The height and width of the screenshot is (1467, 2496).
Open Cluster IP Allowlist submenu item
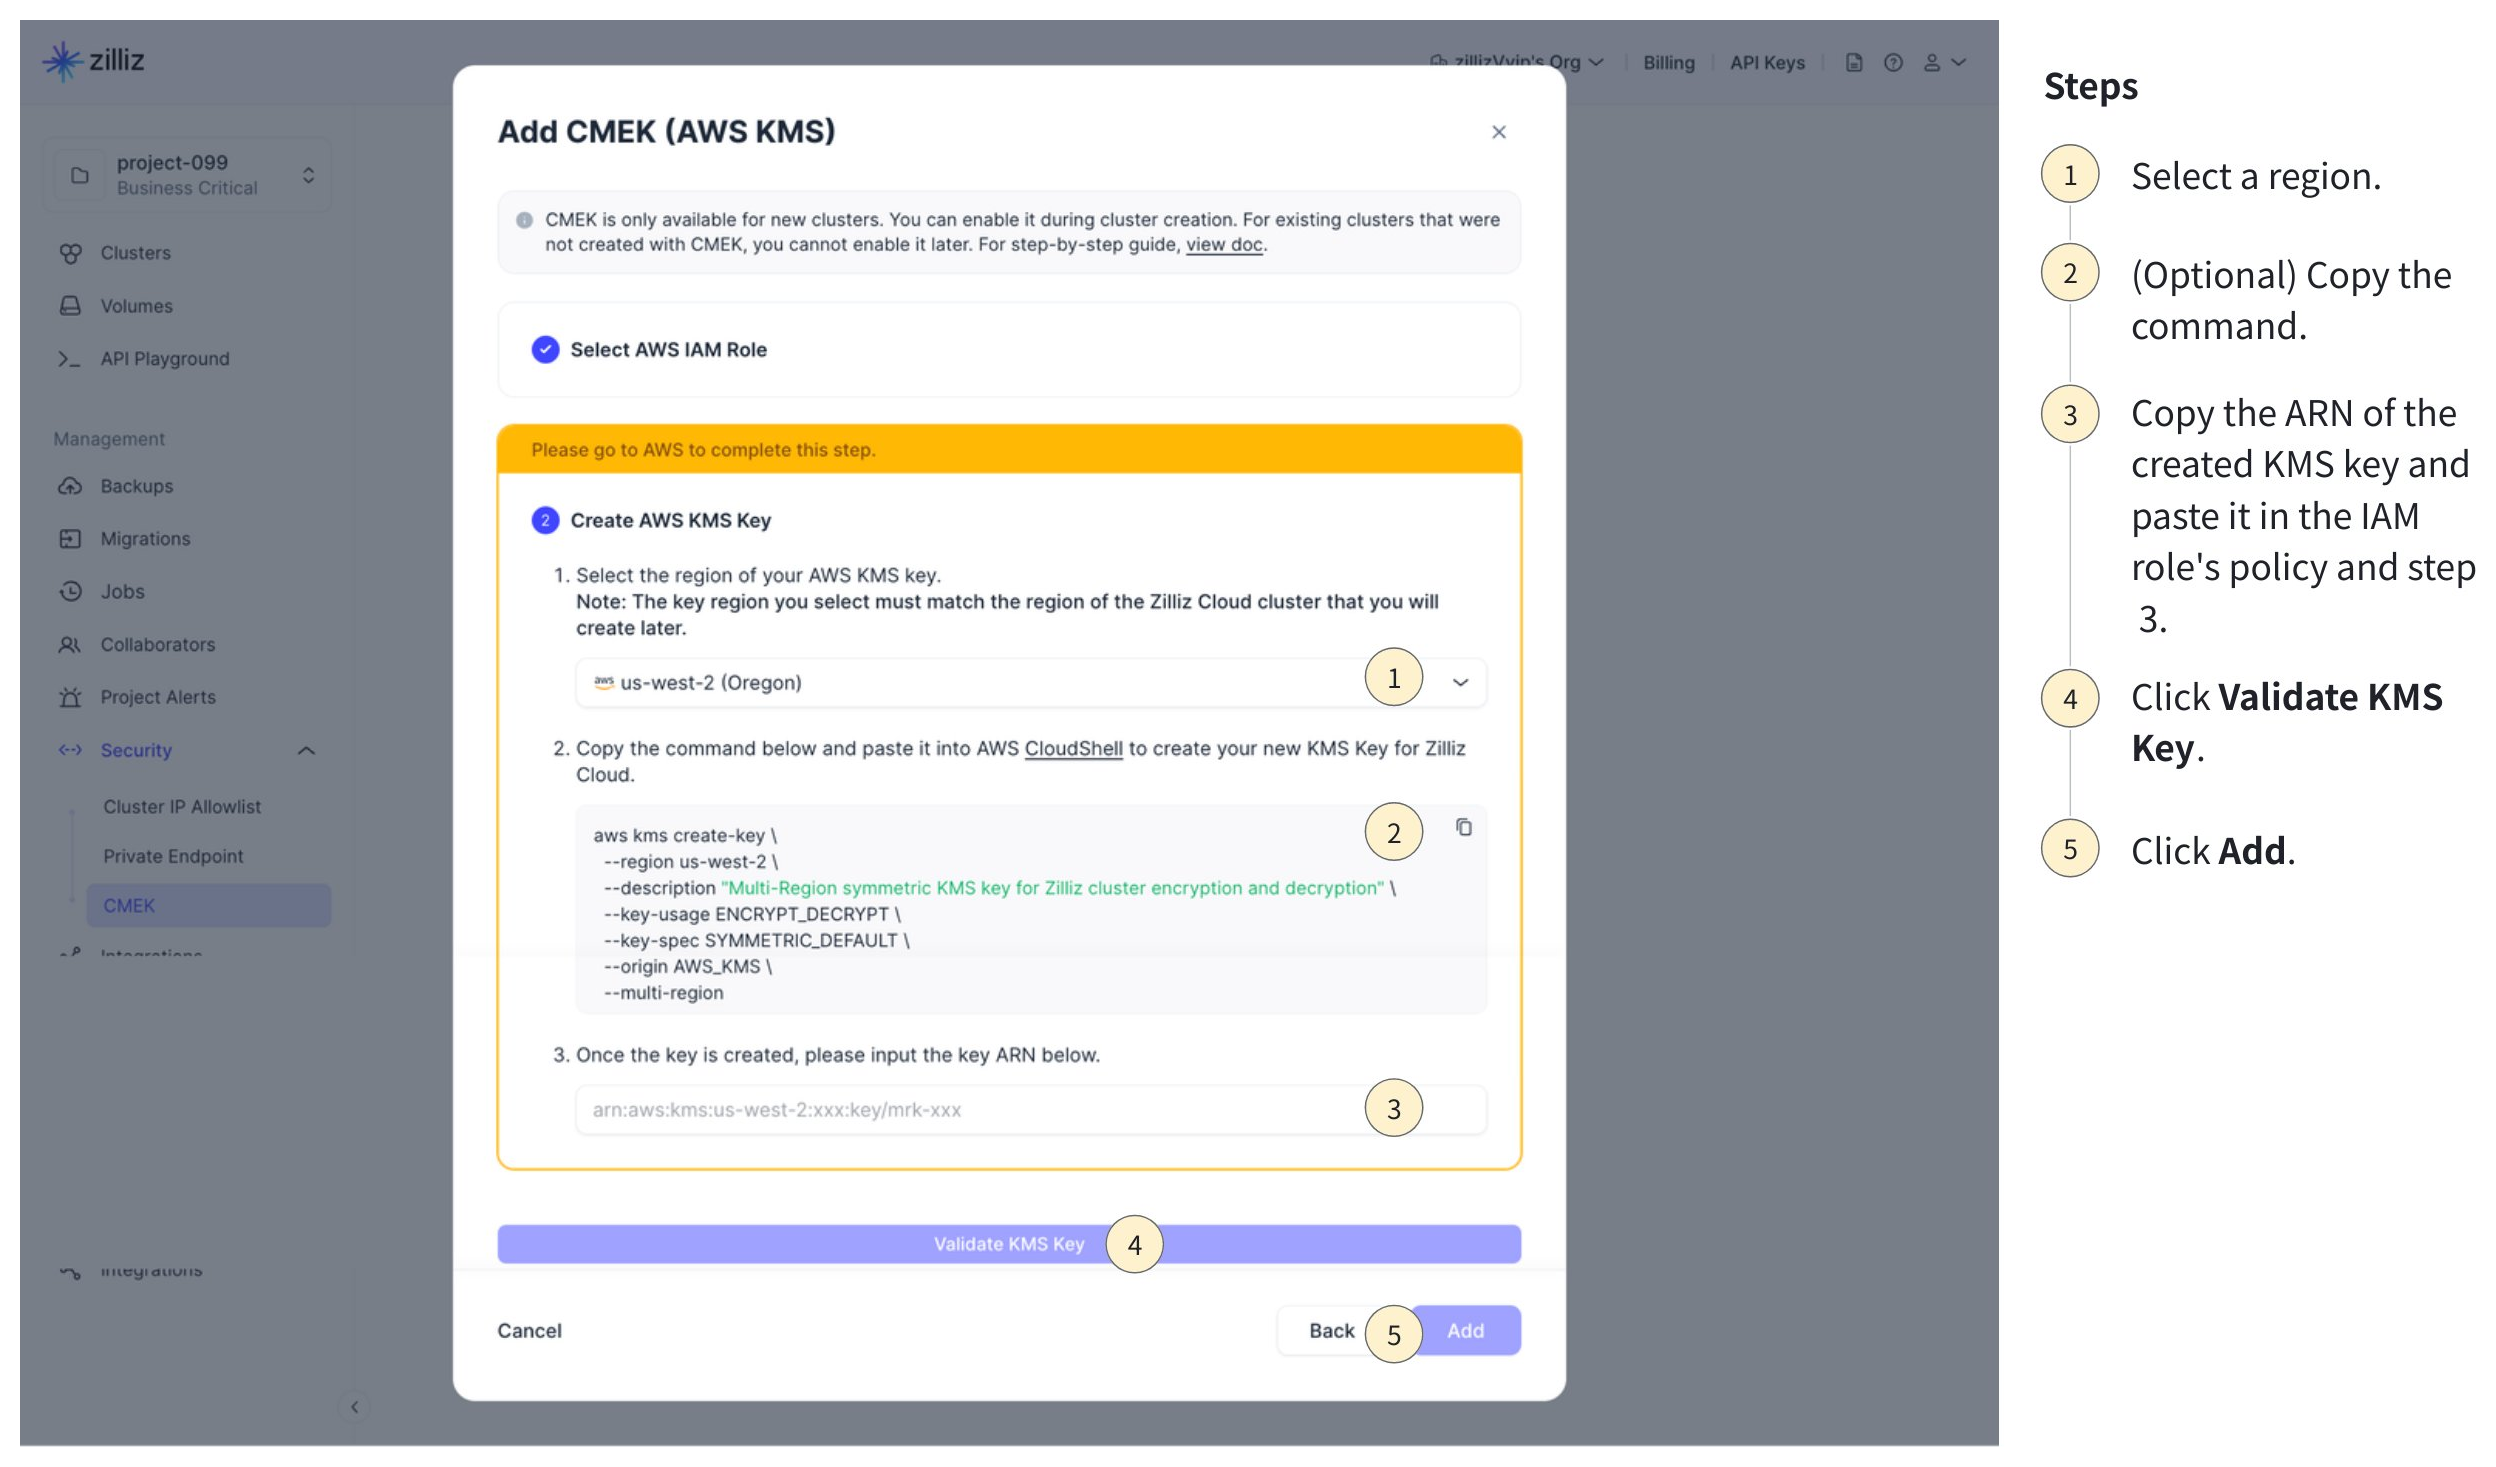point(182,806)
